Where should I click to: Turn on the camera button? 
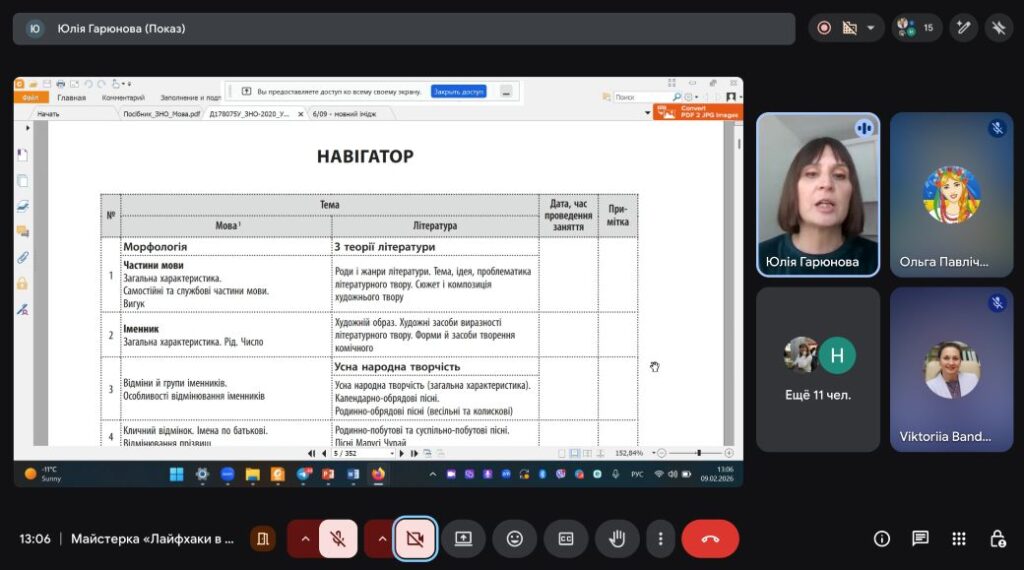point(415,539)
